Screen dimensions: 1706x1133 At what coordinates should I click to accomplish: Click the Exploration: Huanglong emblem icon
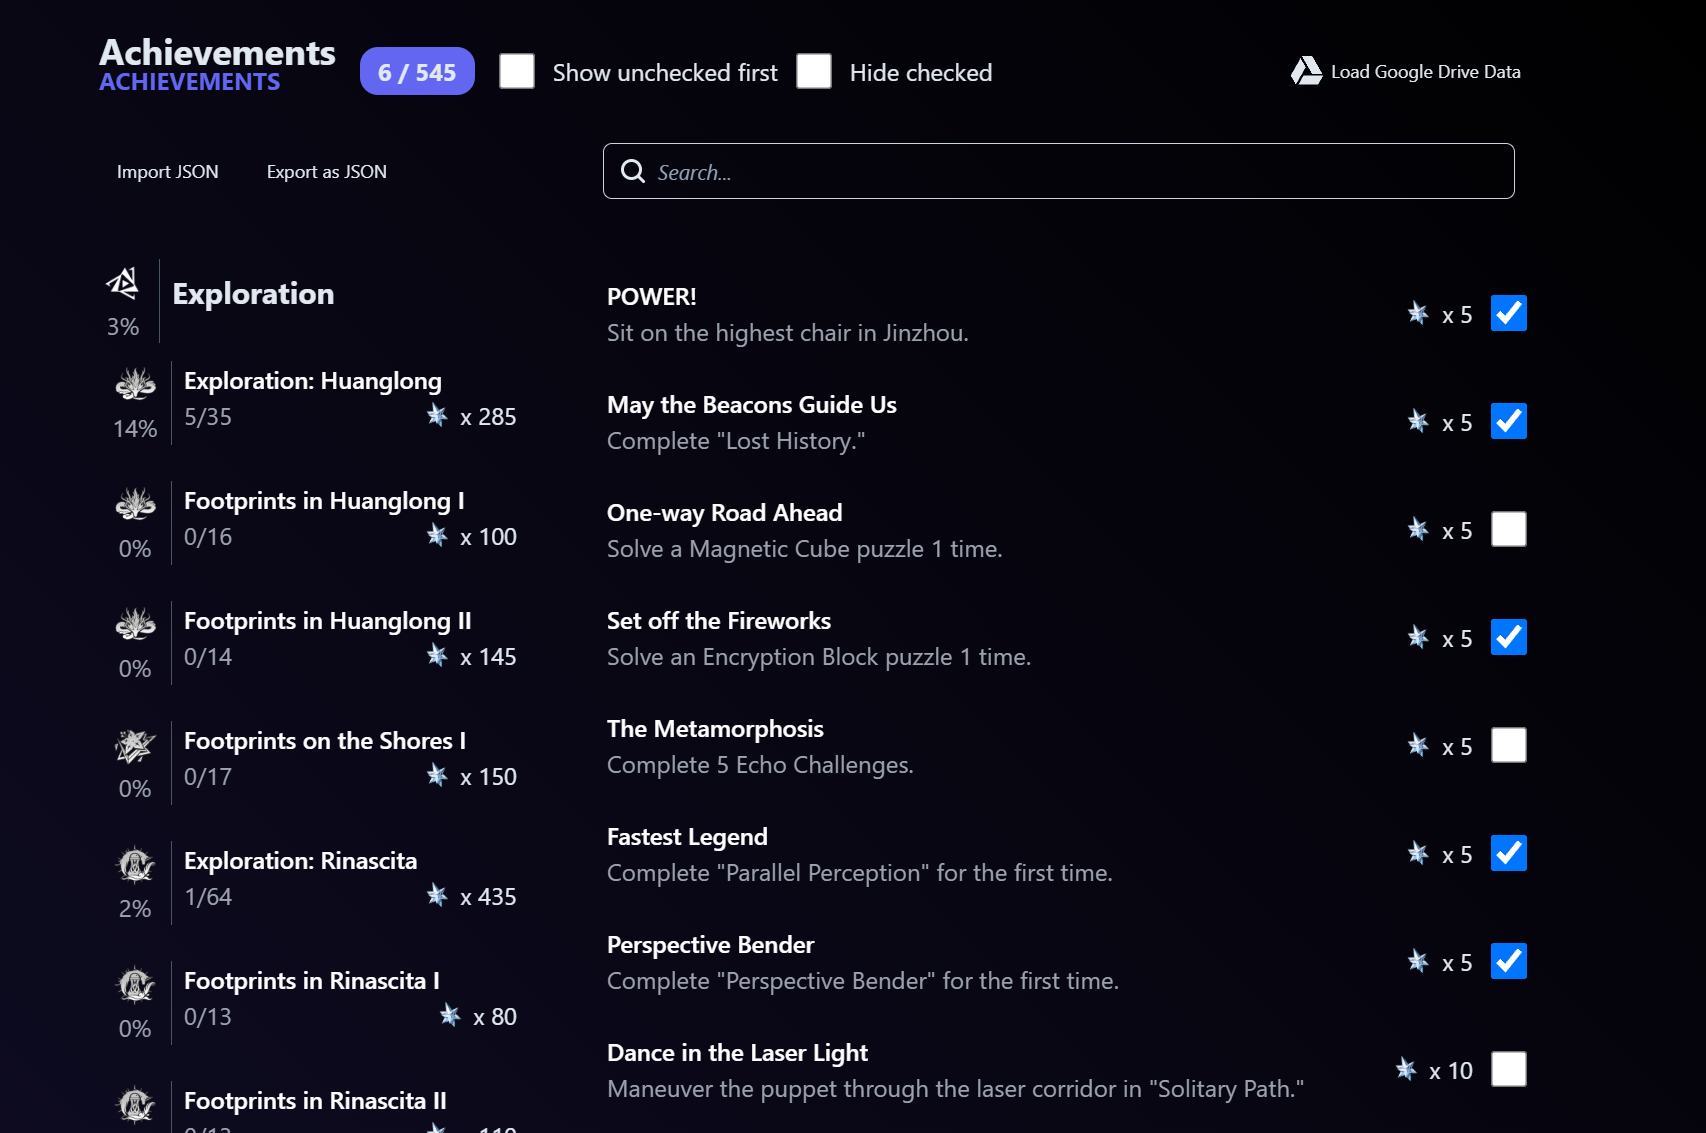[136, 384]
